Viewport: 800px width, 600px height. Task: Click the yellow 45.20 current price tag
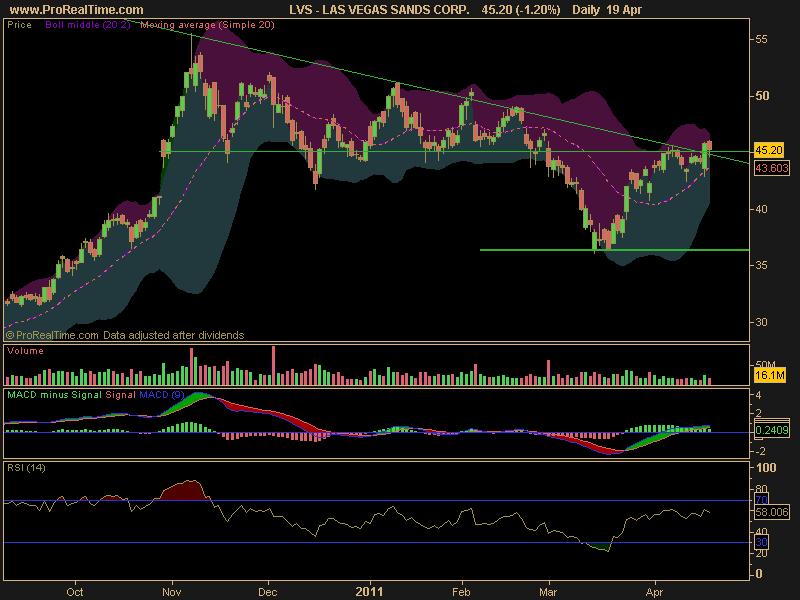pyautogui.click(x=768, y=150)
